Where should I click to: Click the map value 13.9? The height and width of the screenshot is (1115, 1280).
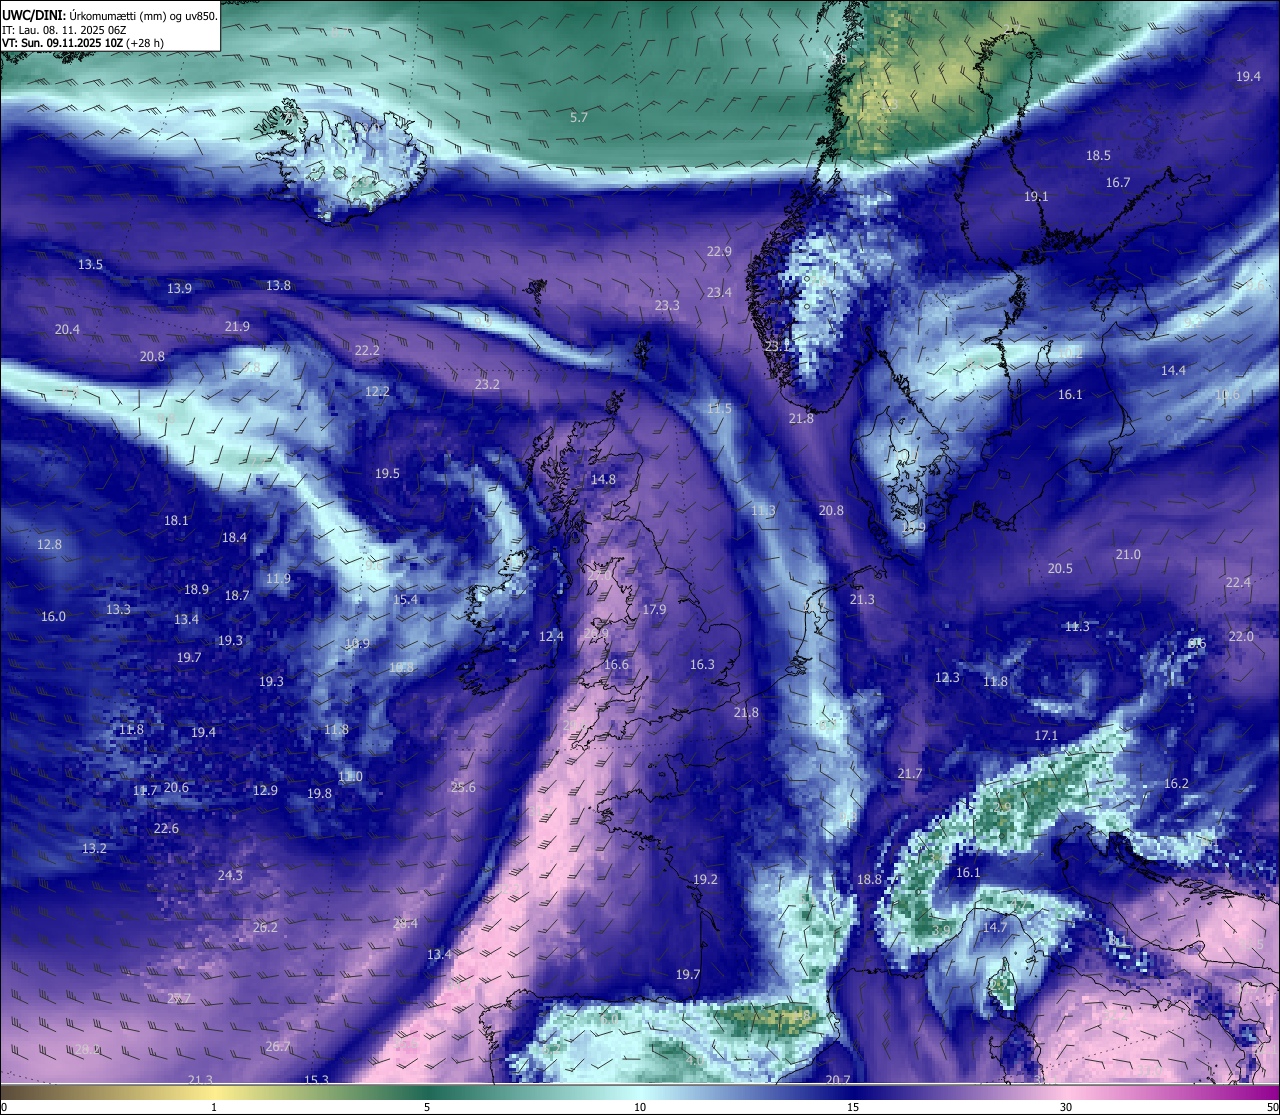[x=179, y=289]
